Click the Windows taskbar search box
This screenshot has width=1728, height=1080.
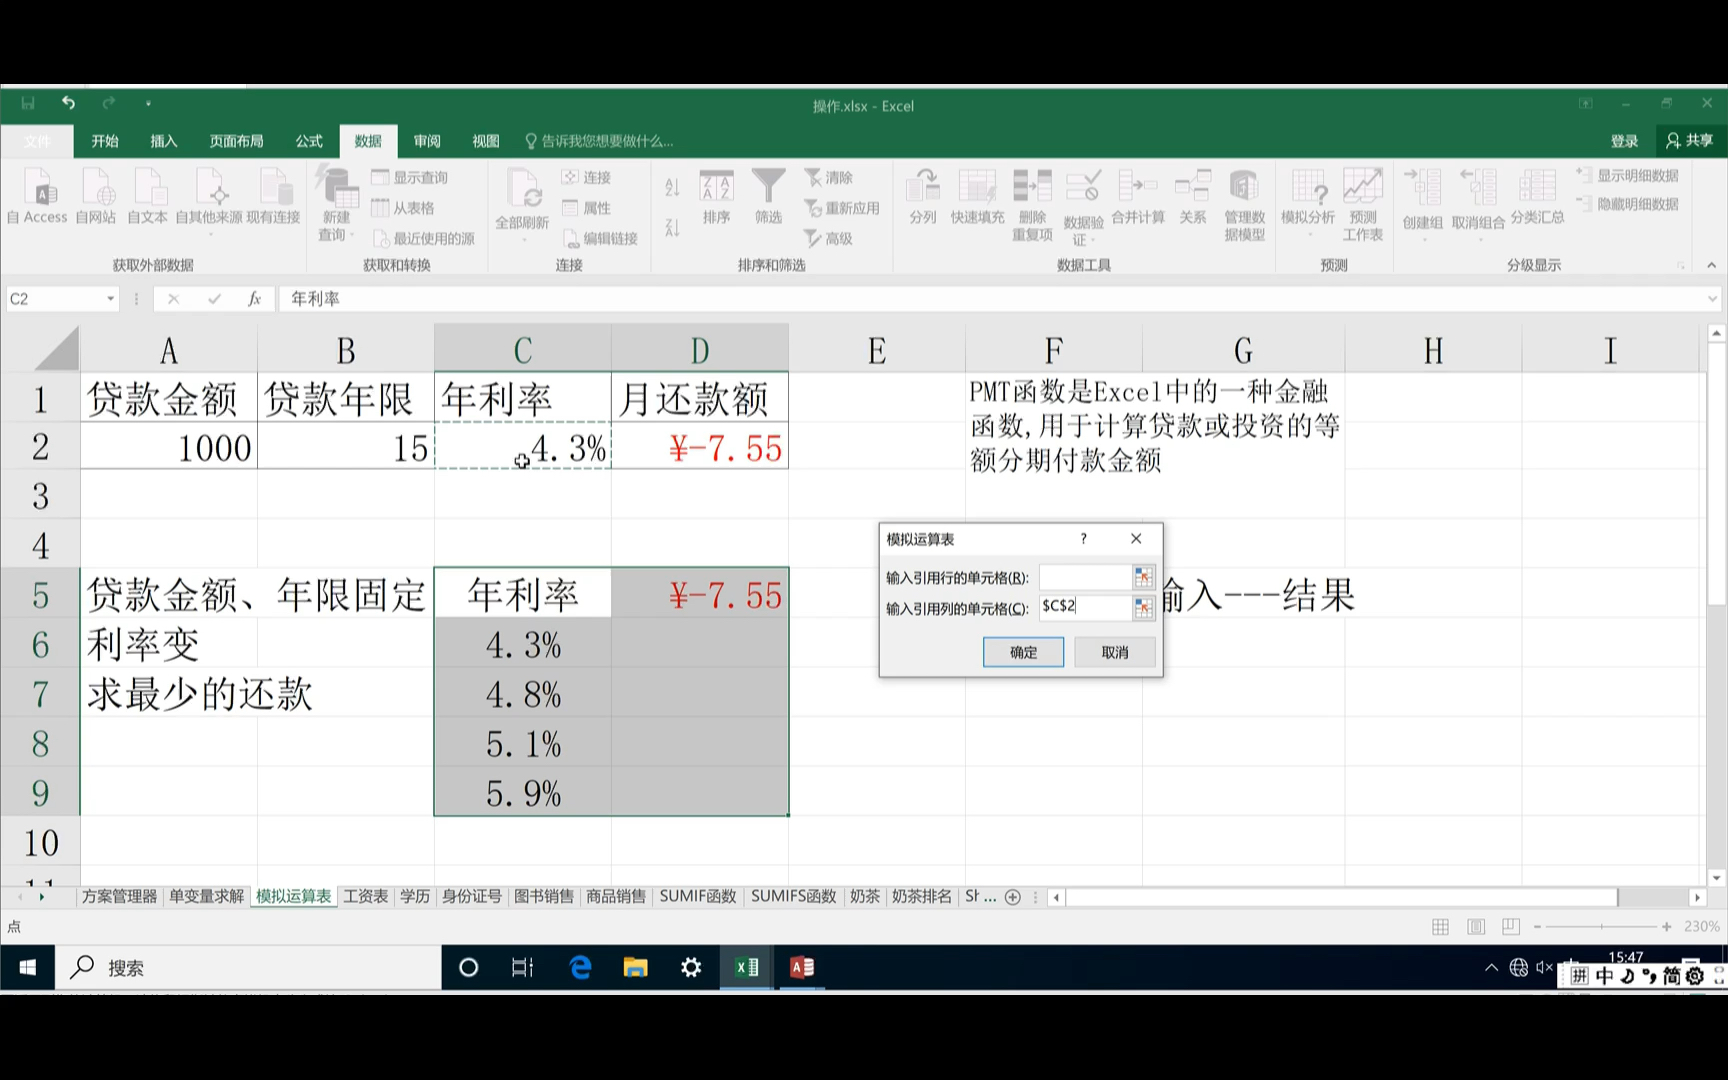pyautogui.click(x=248, y=967)
